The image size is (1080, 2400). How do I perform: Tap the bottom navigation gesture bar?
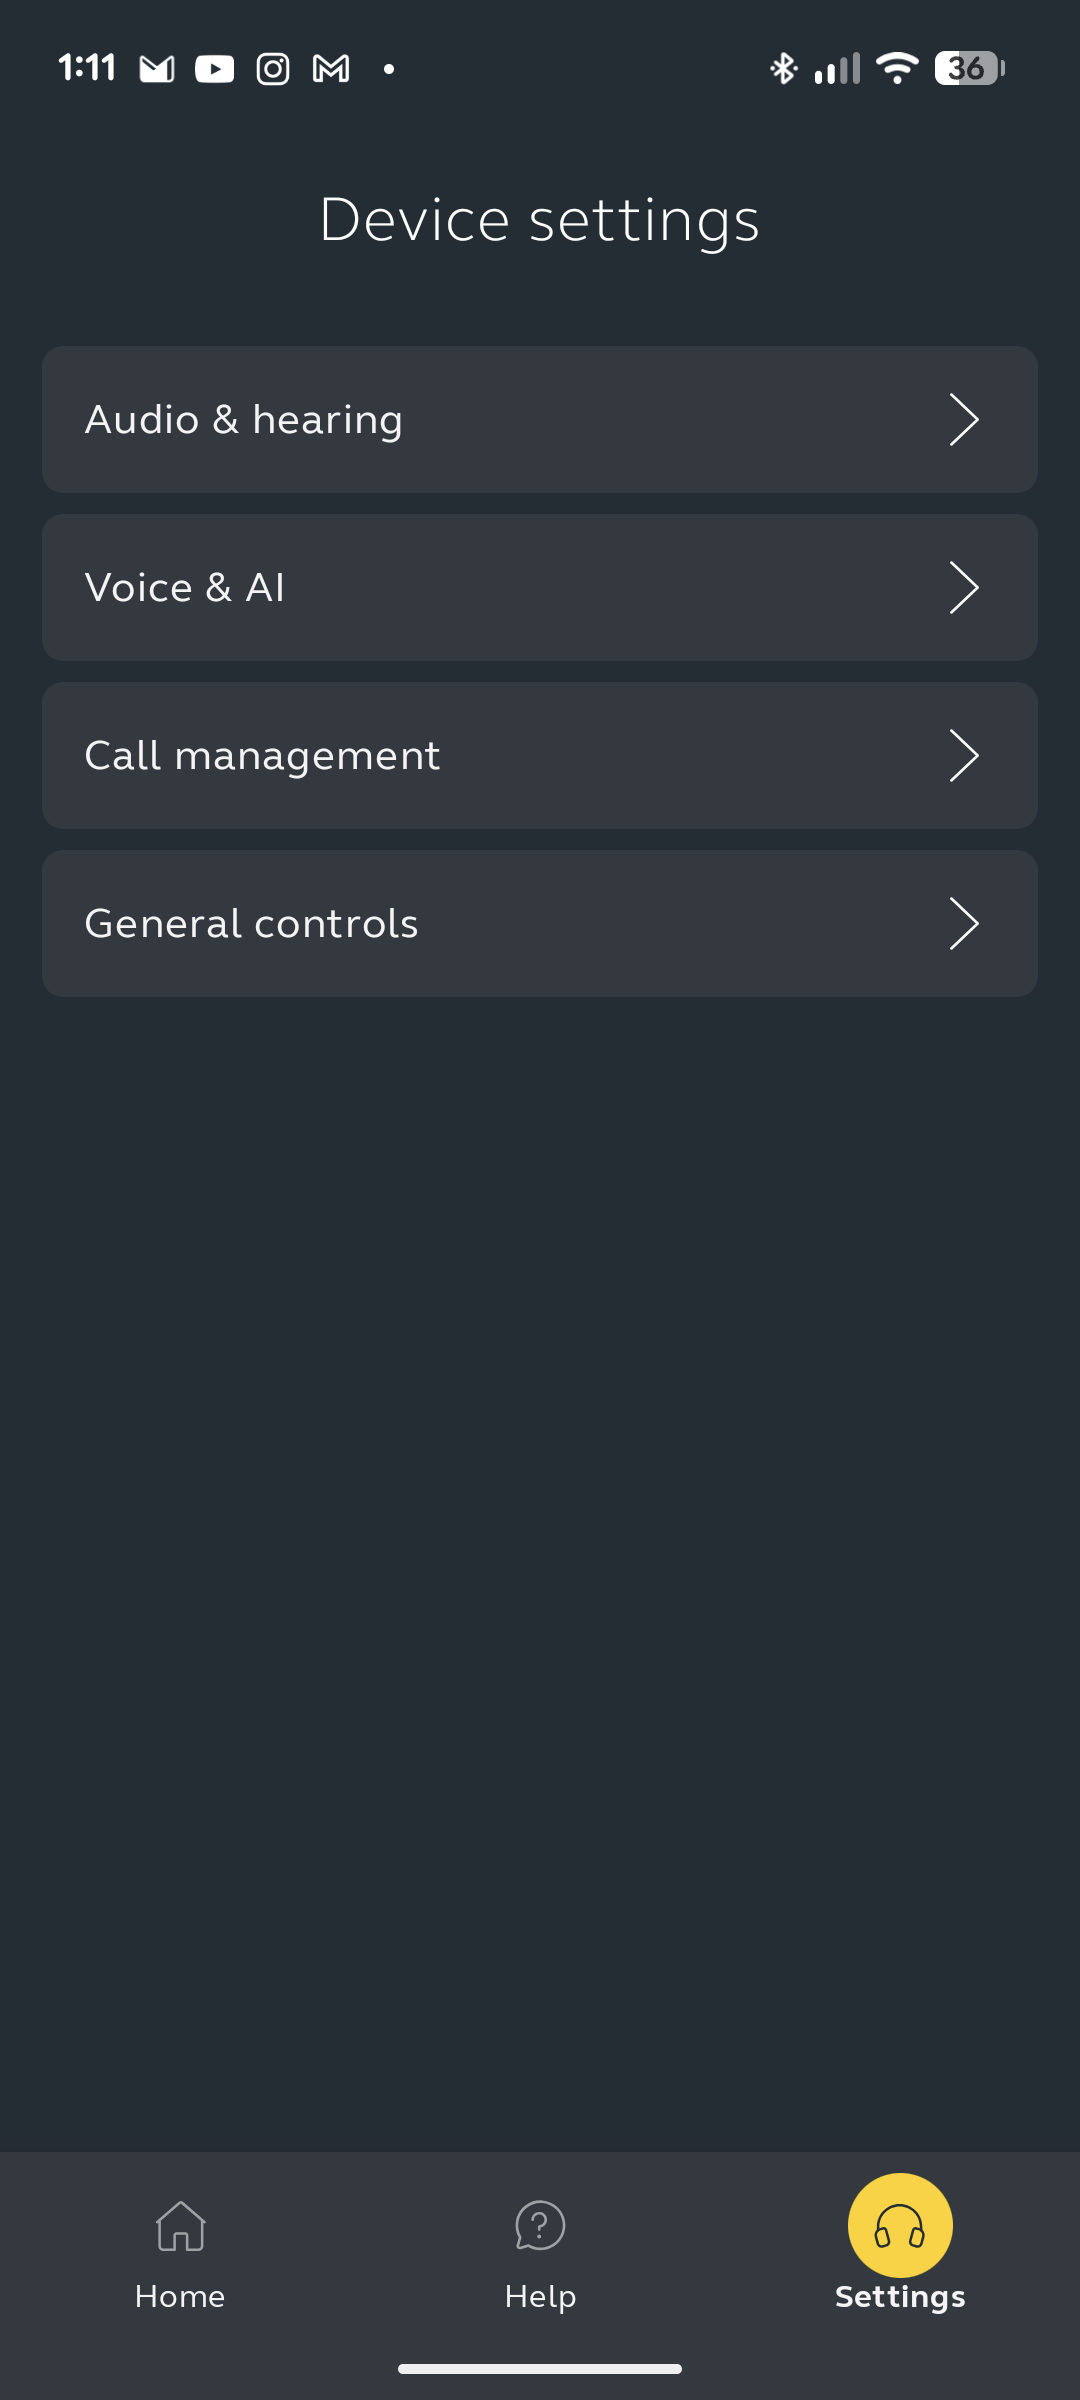(x=540, y=2368)
